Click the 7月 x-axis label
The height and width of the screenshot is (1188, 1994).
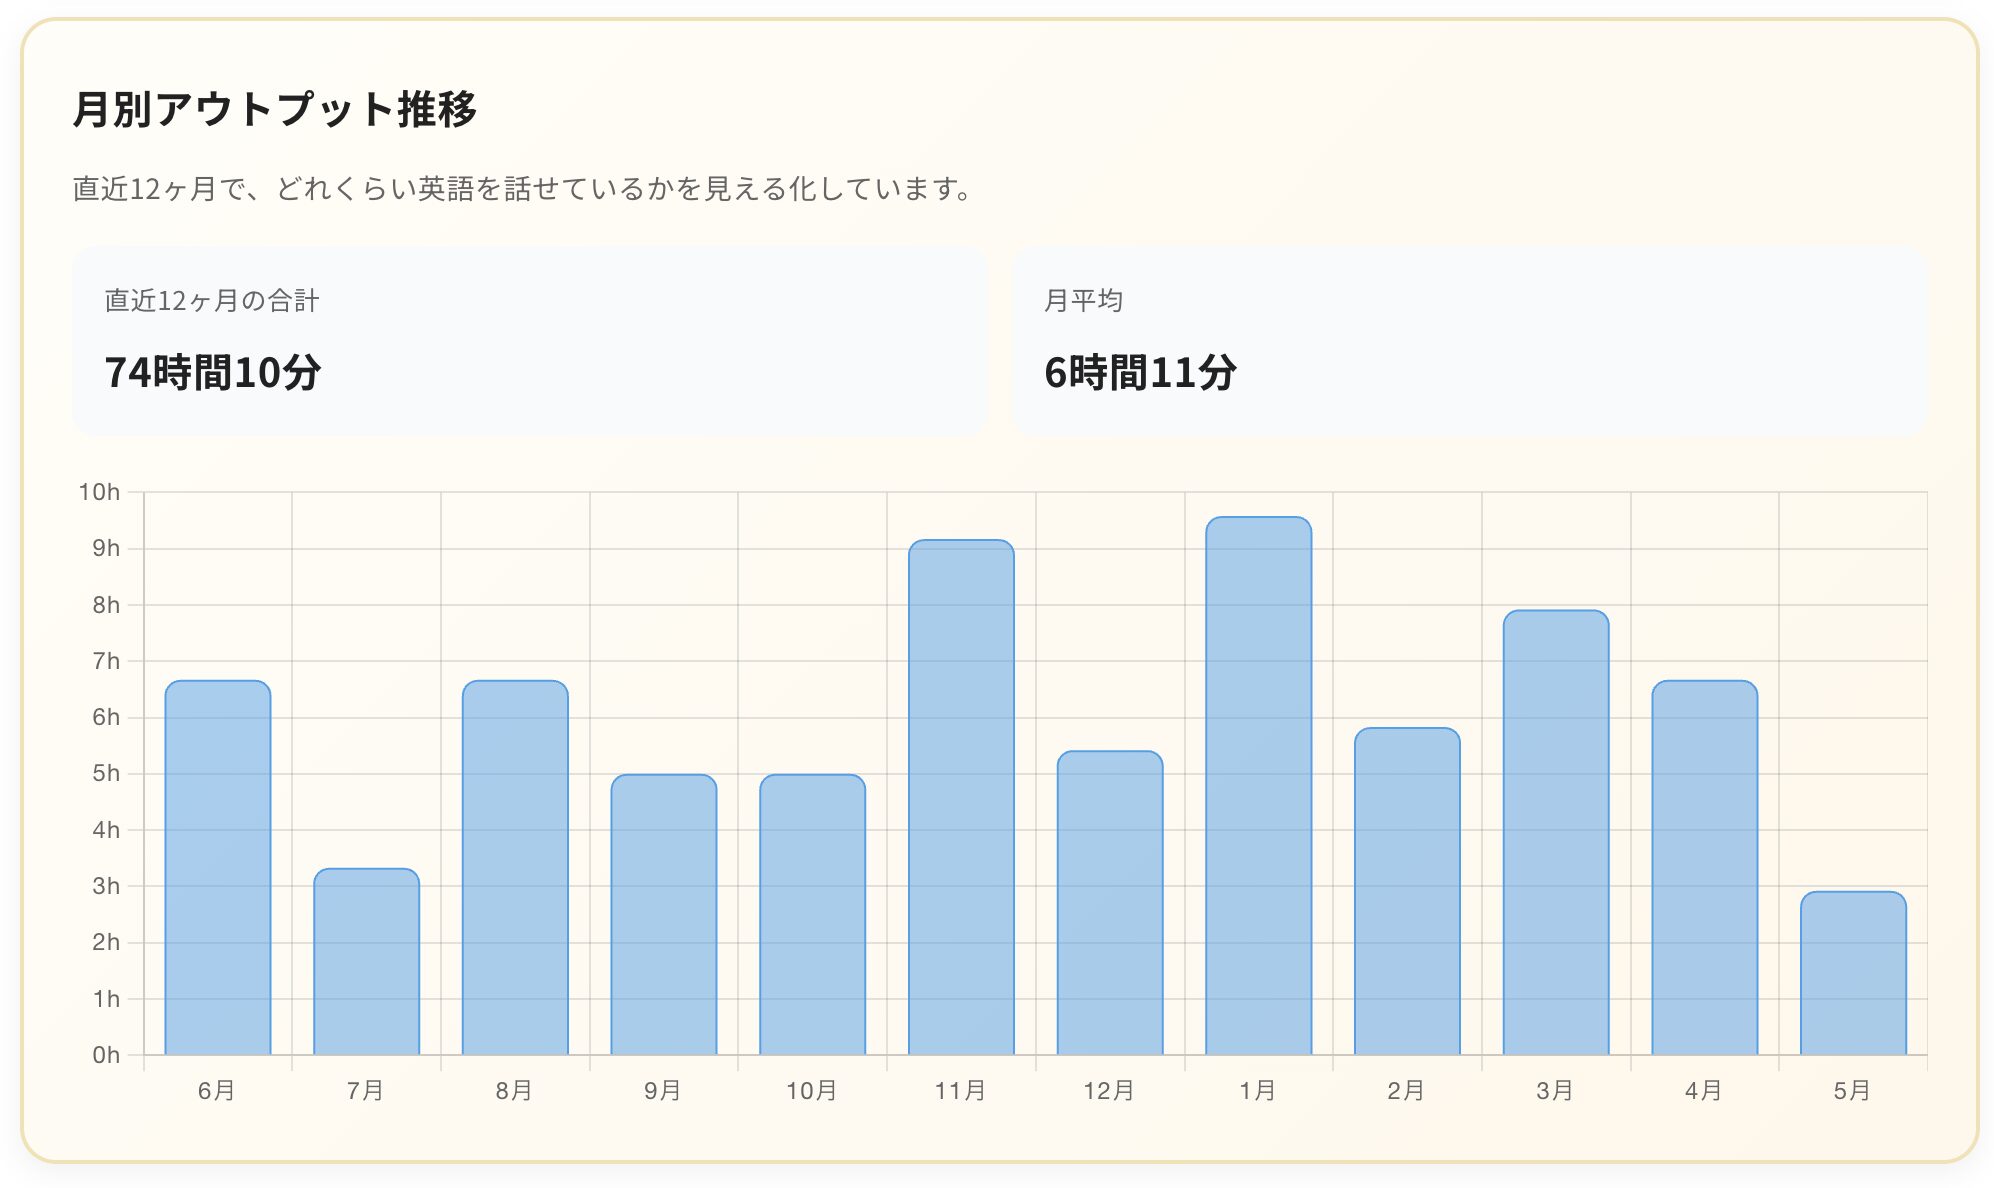tap(366, 1091)
